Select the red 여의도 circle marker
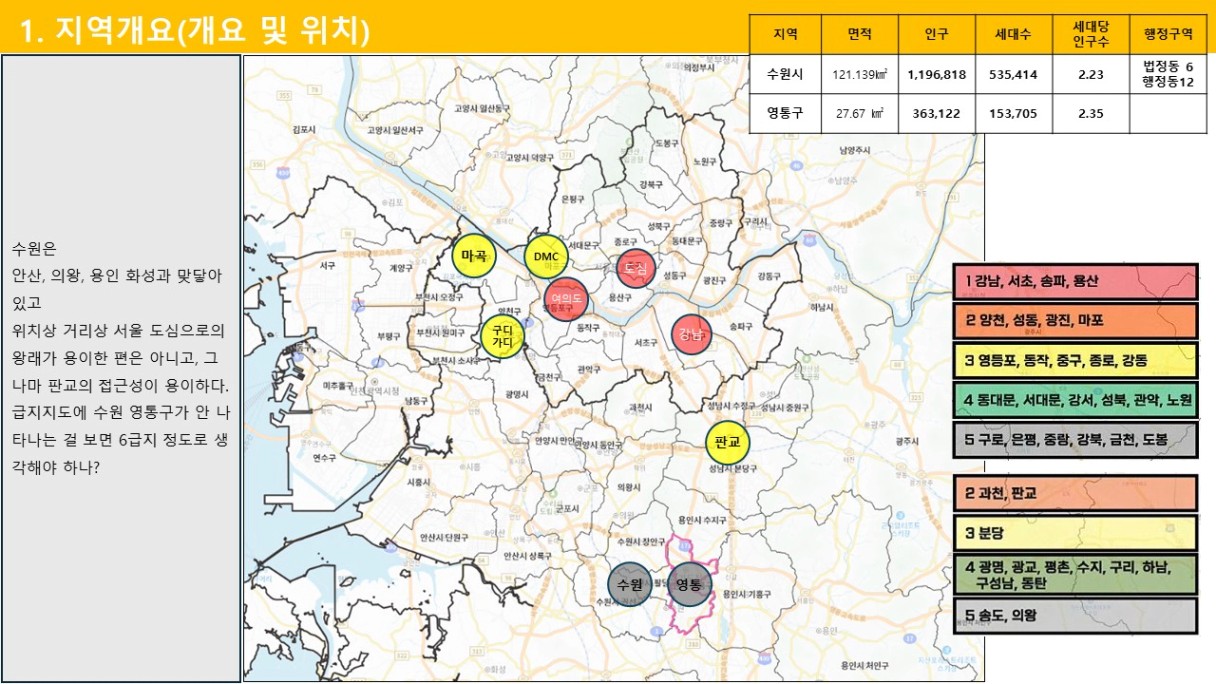This screenshot has height=684, width=1216. [566, 297]
